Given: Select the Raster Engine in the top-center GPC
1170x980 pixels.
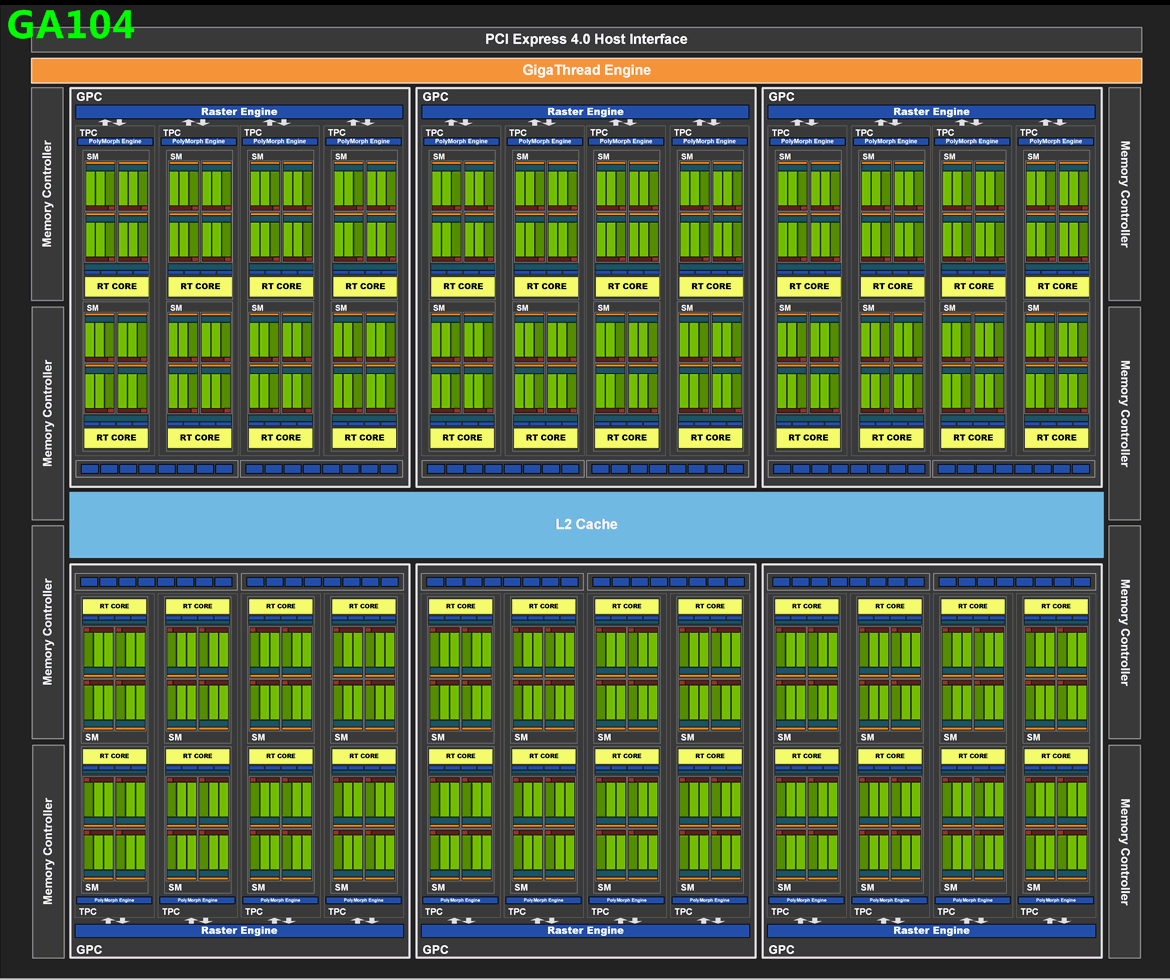Looking at the screenshot, I should (585, 112).
